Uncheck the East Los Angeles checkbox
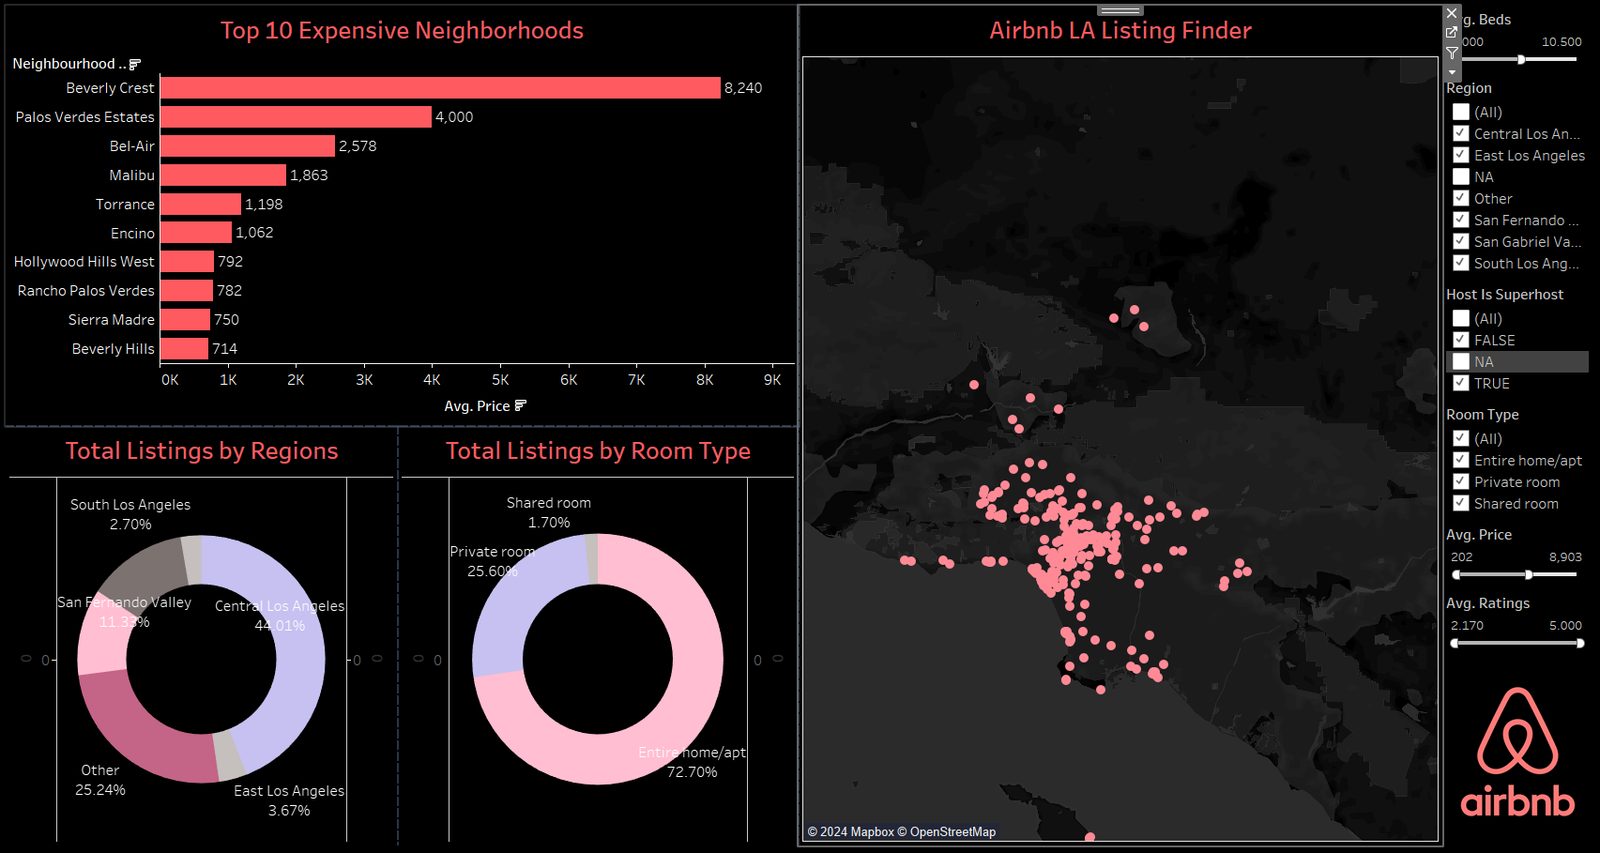The width and height of the screenshot is (1600, 853). [x=1461, y=155]
